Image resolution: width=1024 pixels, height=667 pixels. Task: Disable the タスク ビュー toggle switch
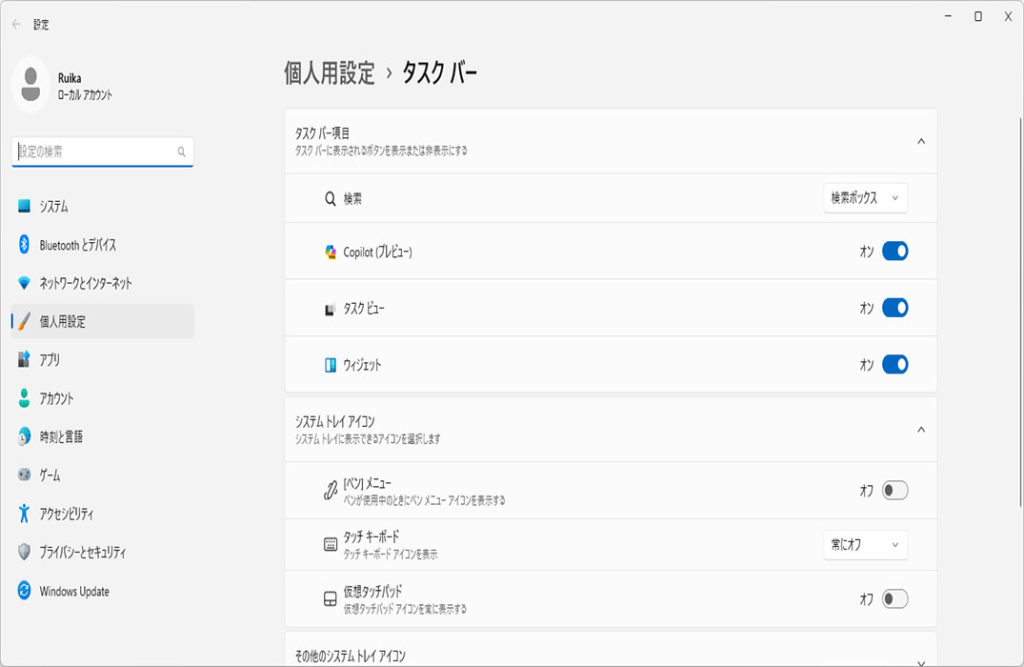coord(894,308)
